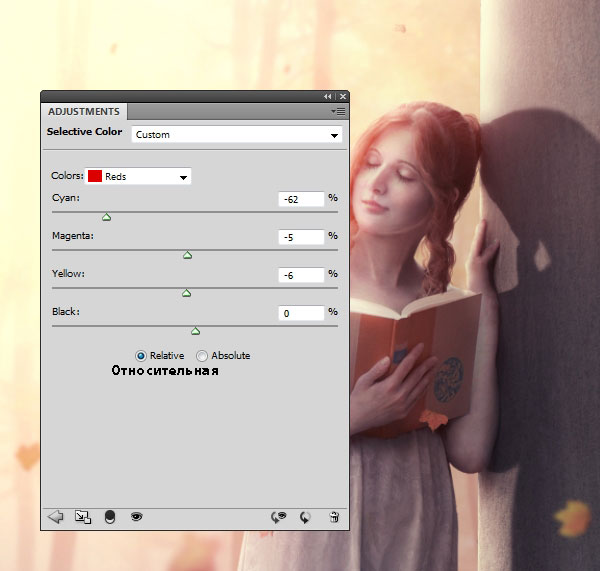Click the red color swatch beside Reds
The width and height of the screenshot is (600, 571).
point(95,176)
